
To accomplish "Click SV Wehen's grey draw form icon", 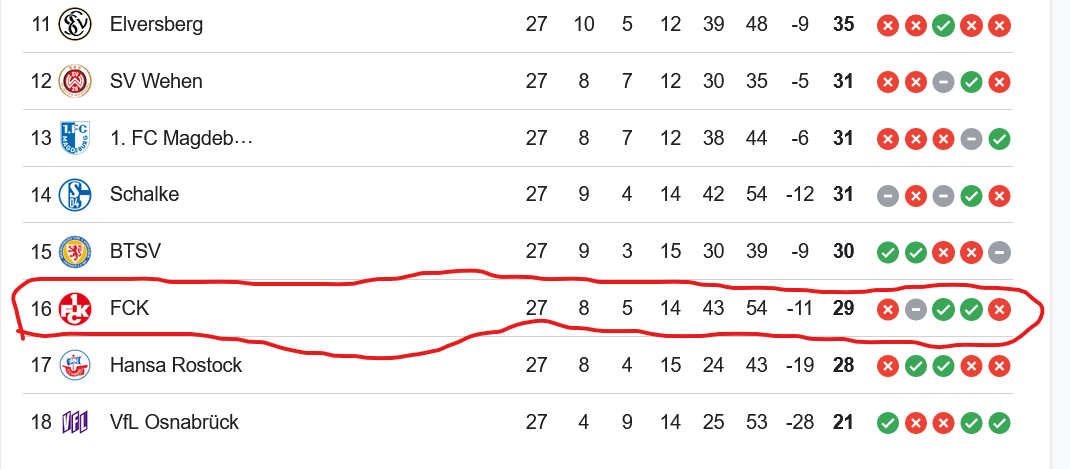I will click(943, 83).
